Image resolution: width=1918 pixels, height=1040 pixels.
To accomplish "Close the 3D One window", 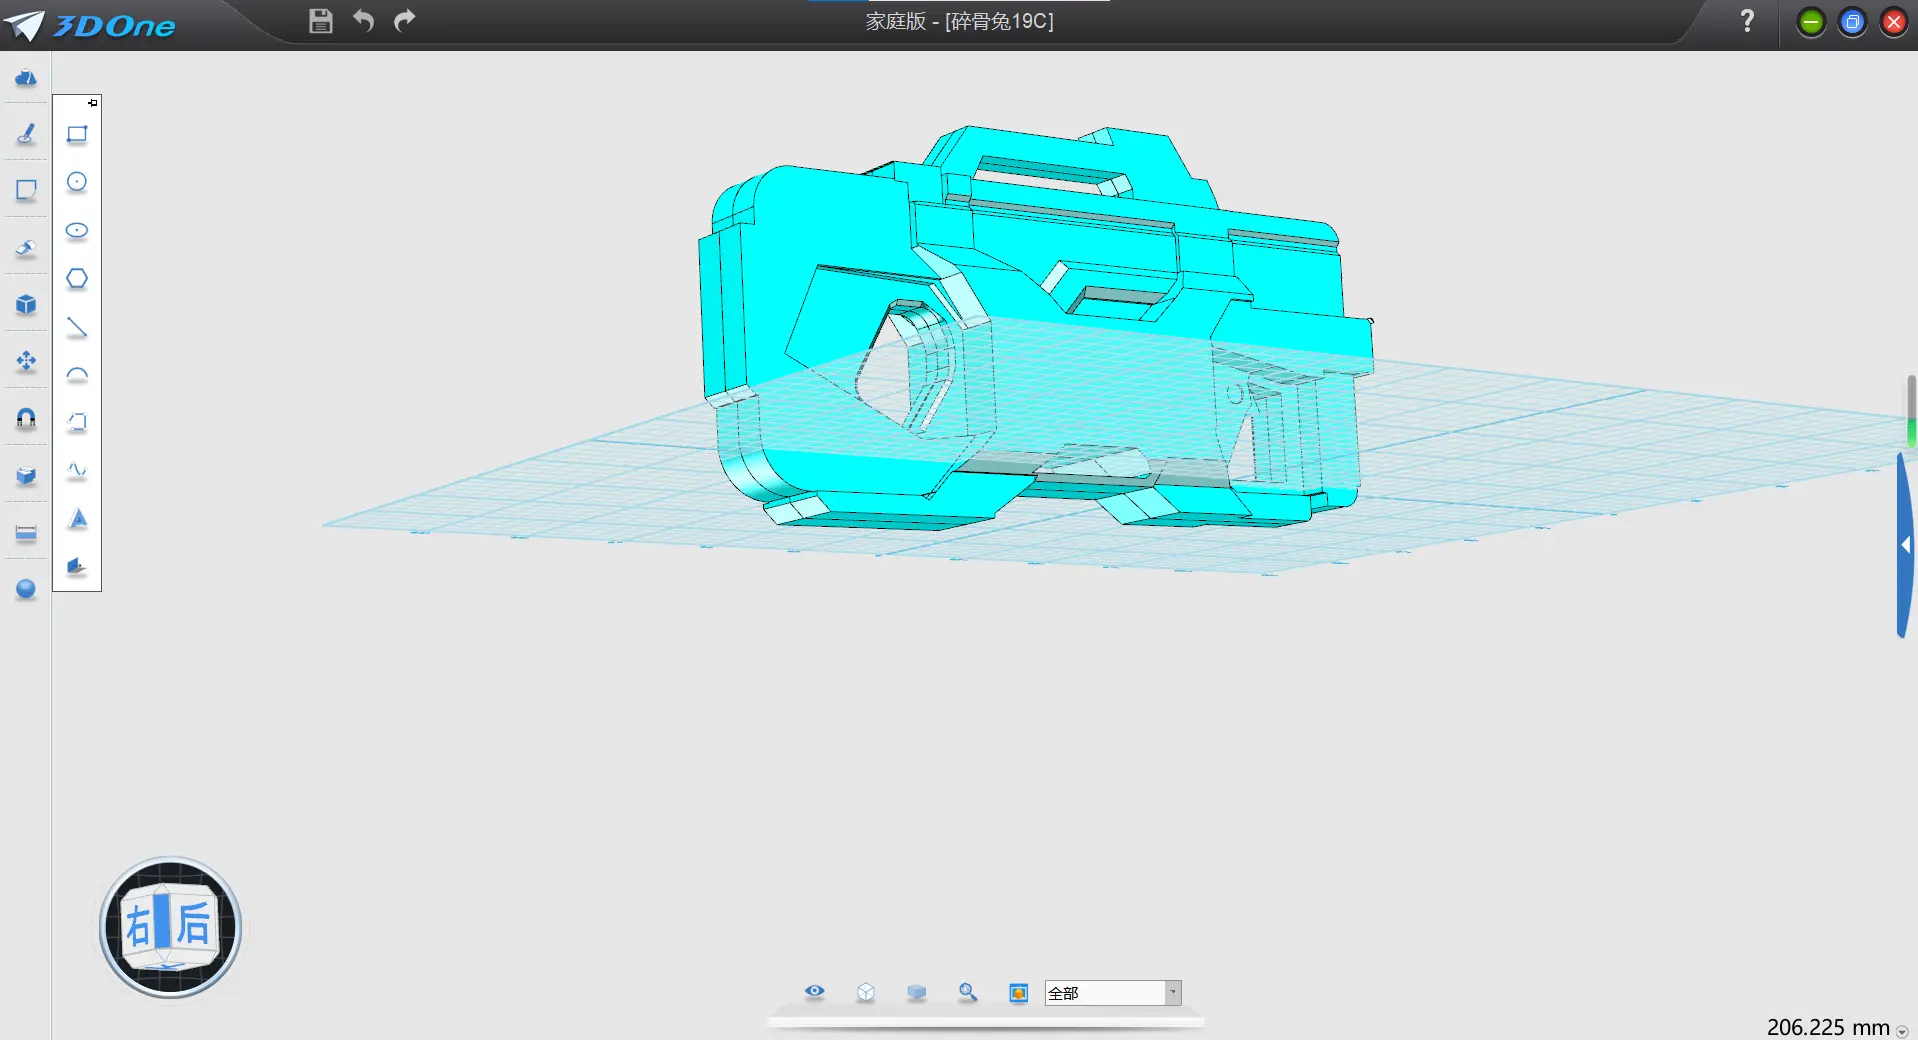I will [x=1894, y=22].
